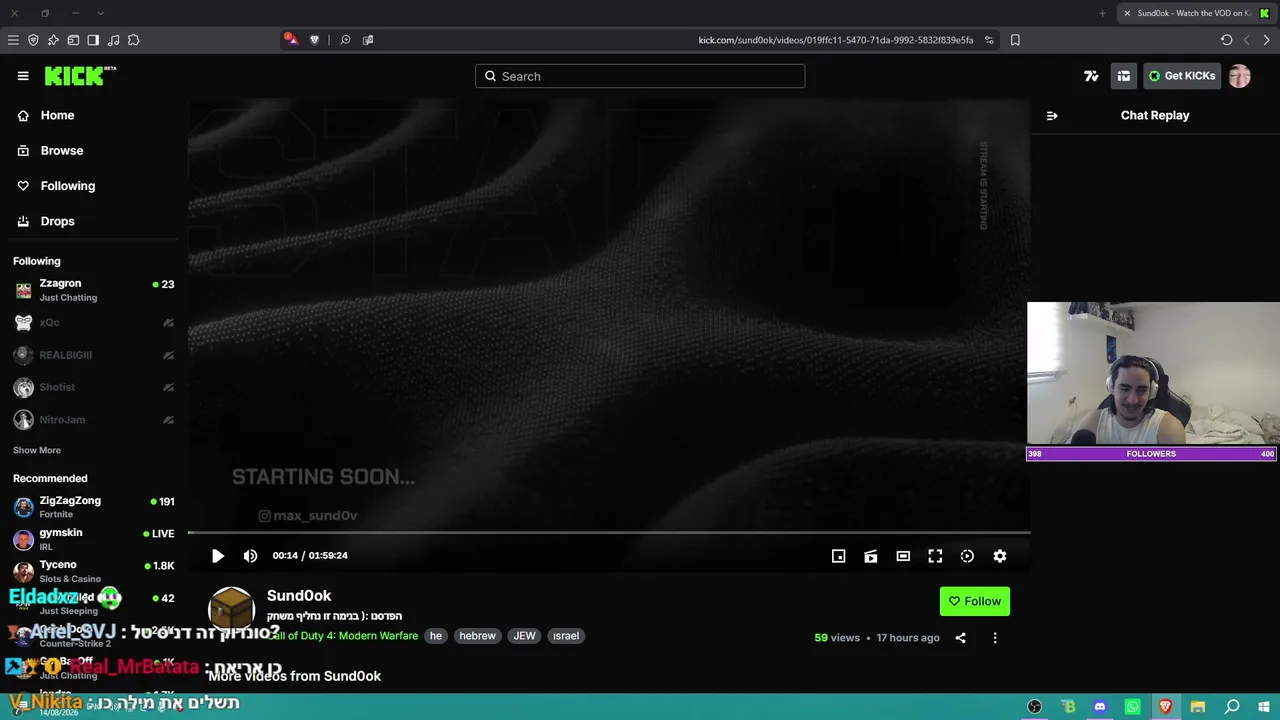Click the he language tag
This screenshot has width=1280, height=720.
436,636
